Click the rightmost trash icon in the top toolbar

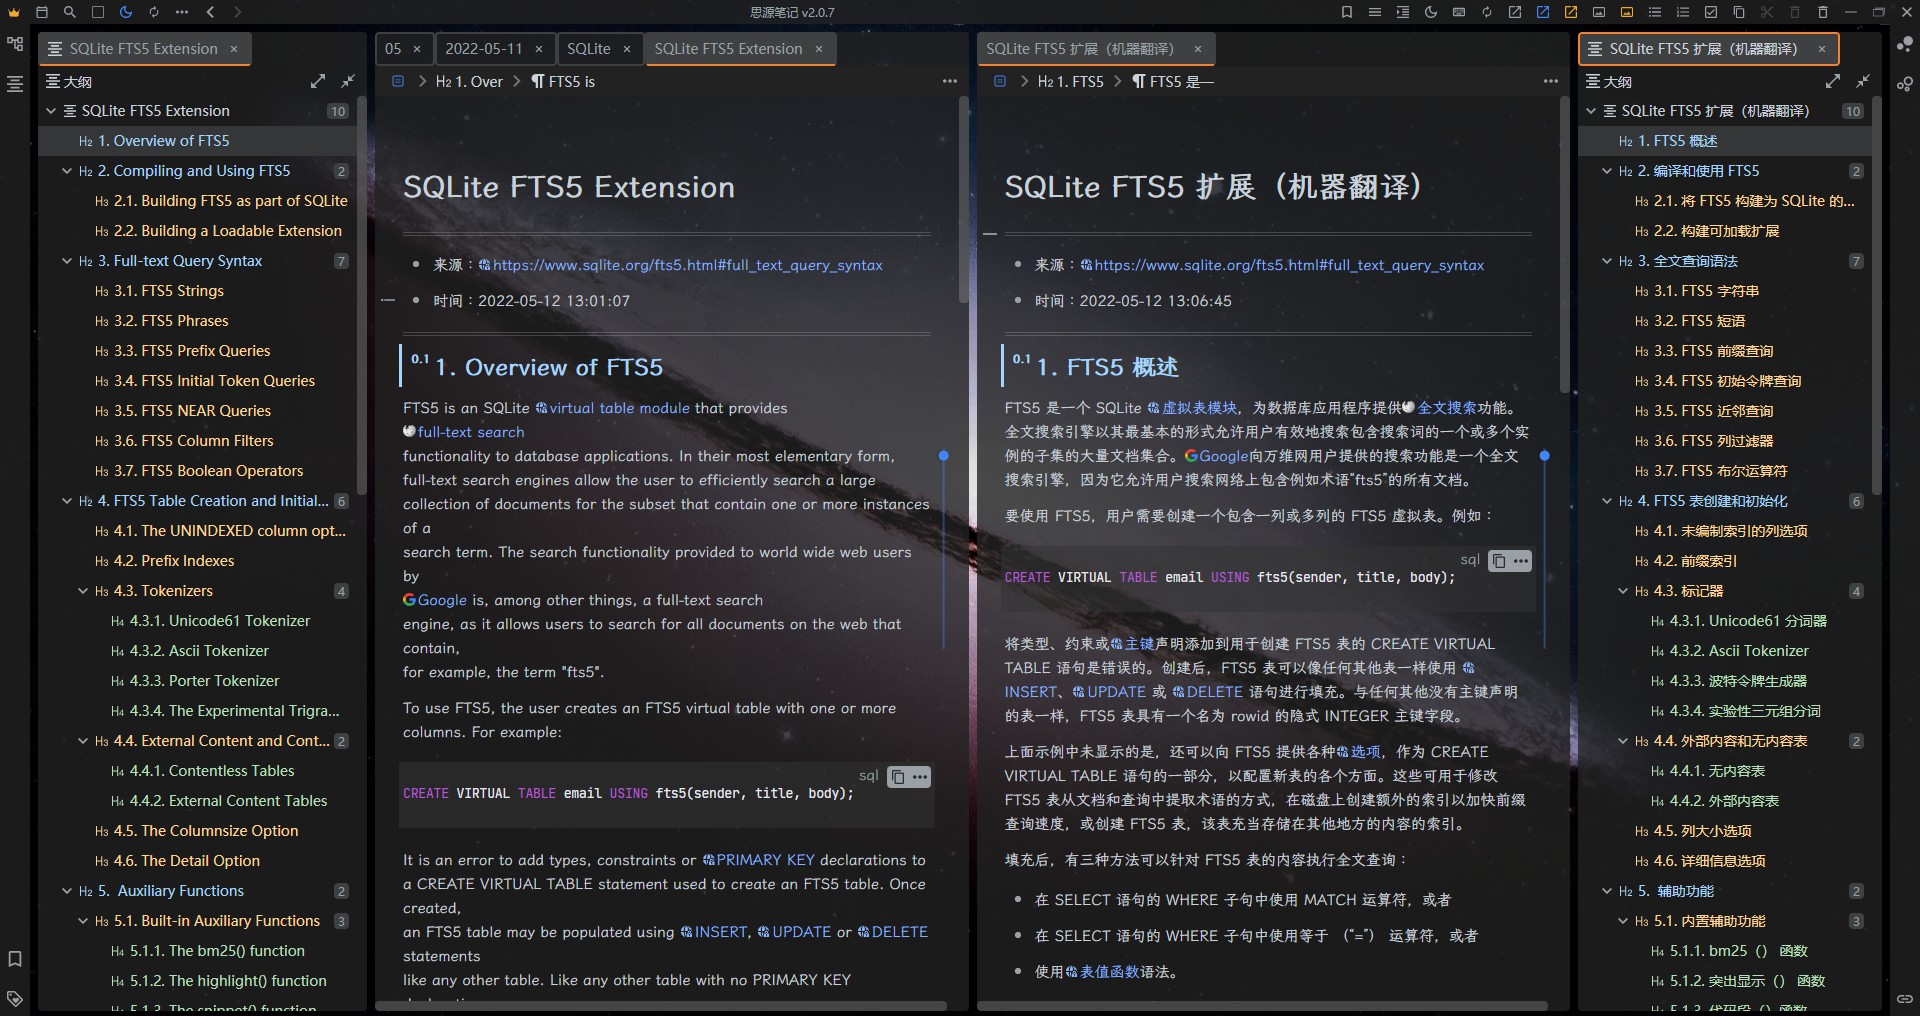click(1823, 12)
